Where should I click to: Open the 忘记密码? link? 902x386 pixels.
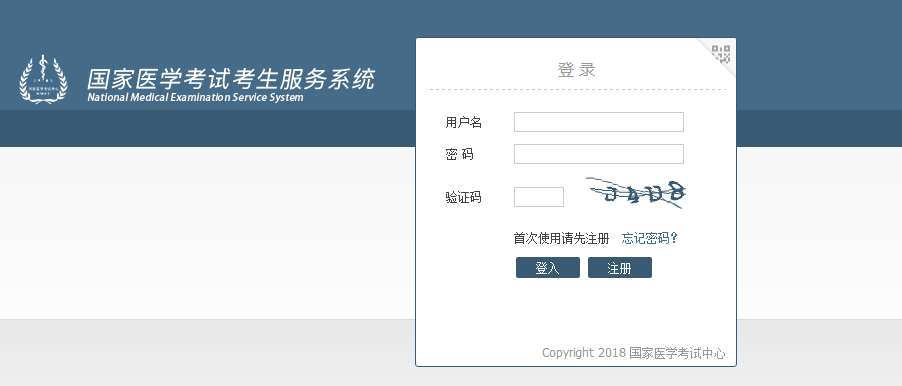(x=649, y=238)
